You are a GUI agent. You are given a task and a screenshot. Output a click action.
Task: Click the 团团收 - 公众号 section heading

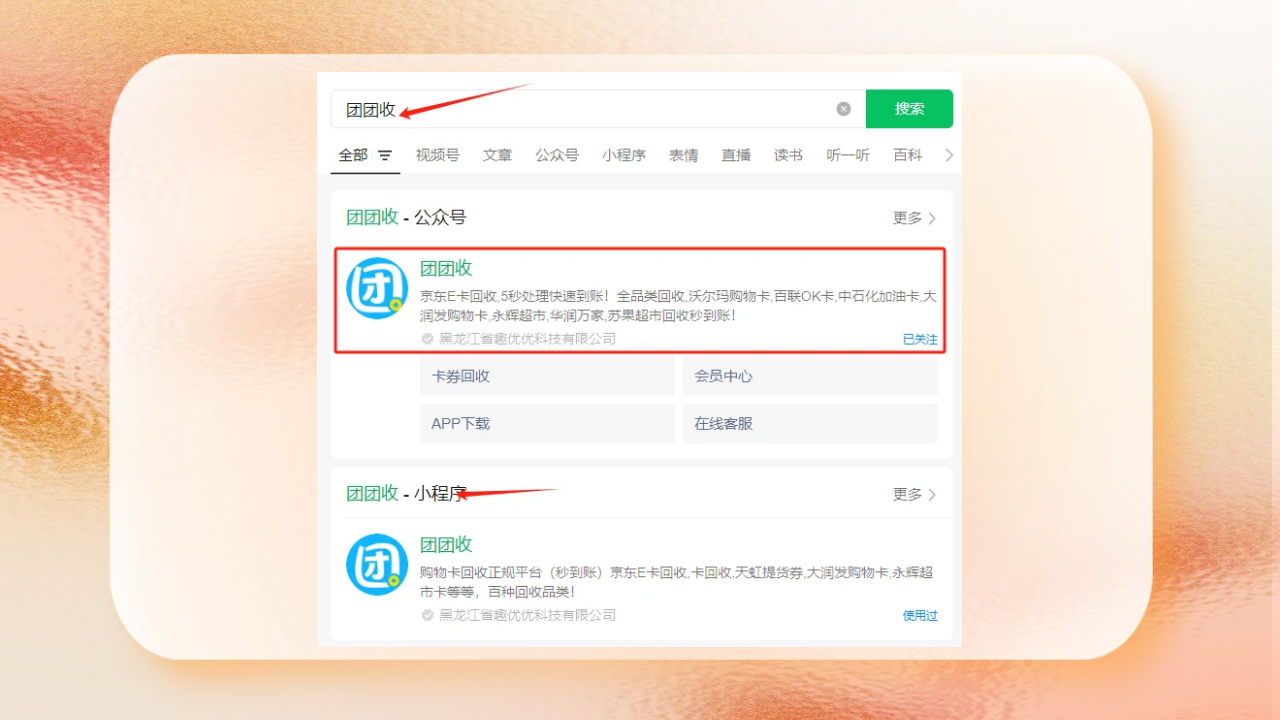pos(406,218)
